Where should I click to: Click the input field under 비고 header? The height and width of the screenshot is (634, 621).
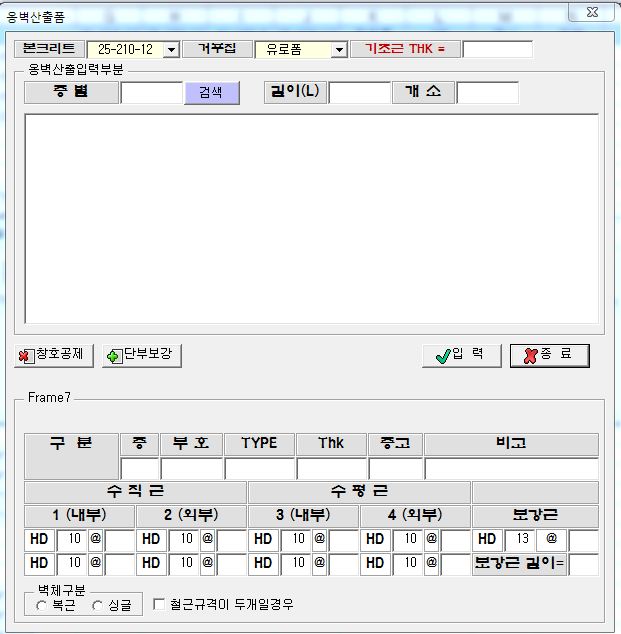[x=511, y=469]
